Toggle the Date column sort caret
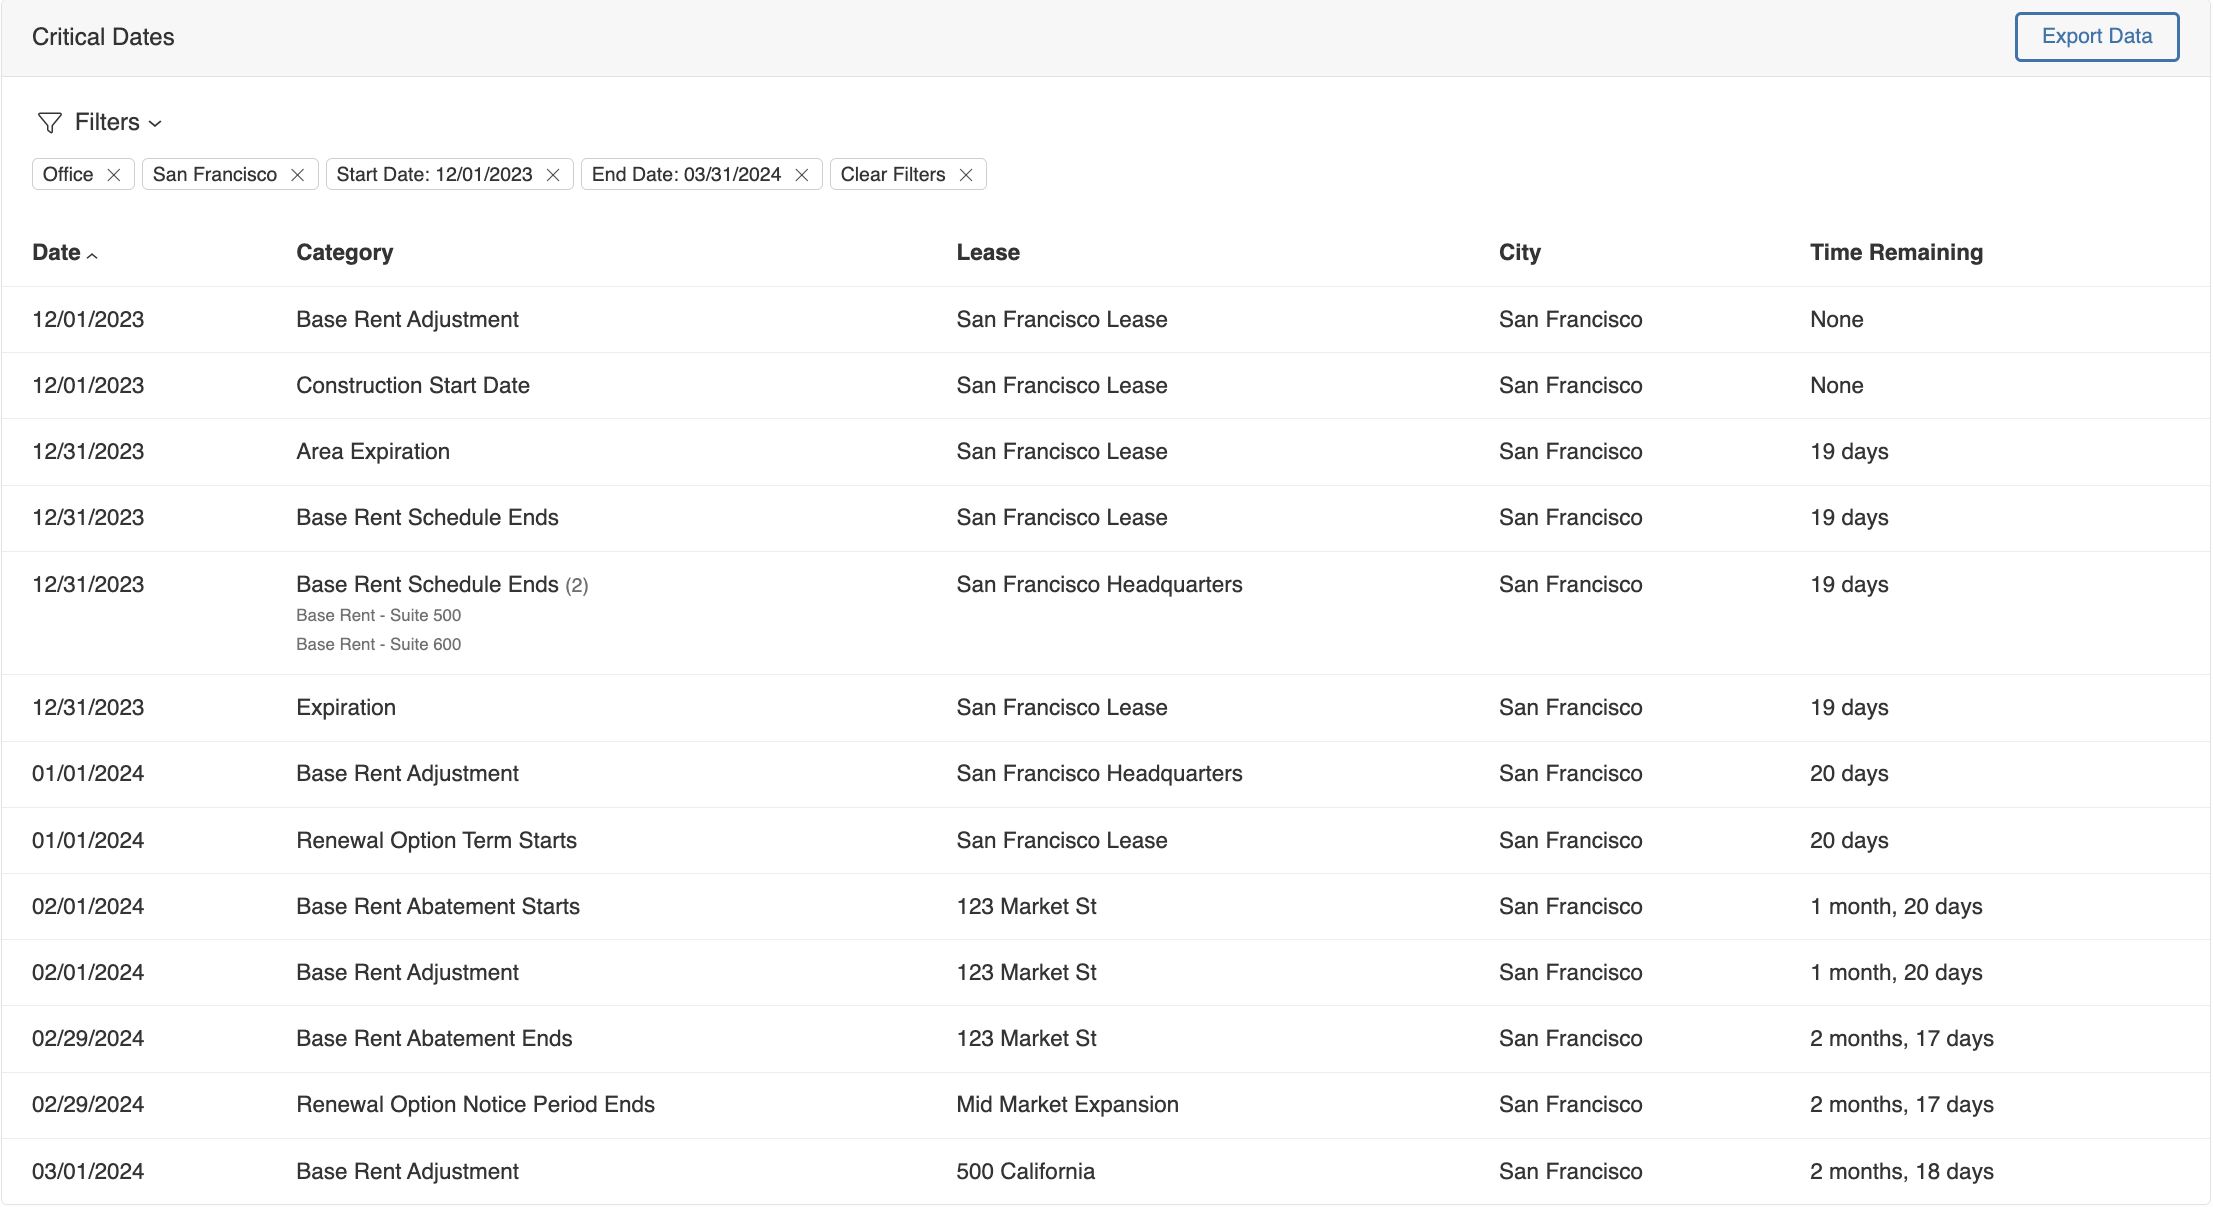Screen dimensions: 2213x1207 94,255
